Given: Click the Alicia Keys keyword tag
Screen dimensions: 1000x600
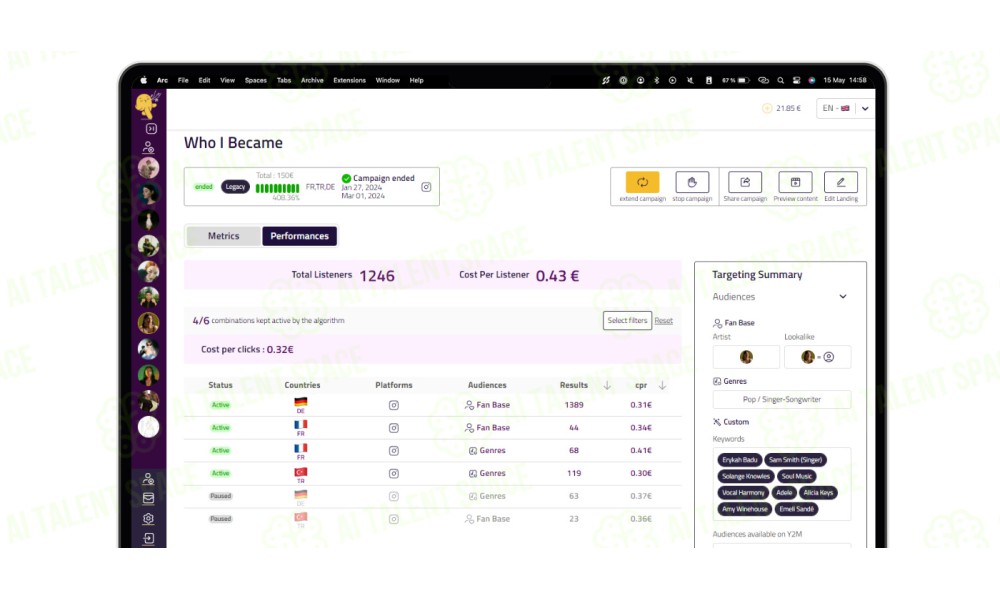Looking at the screenshot, I should click(818, 493).
